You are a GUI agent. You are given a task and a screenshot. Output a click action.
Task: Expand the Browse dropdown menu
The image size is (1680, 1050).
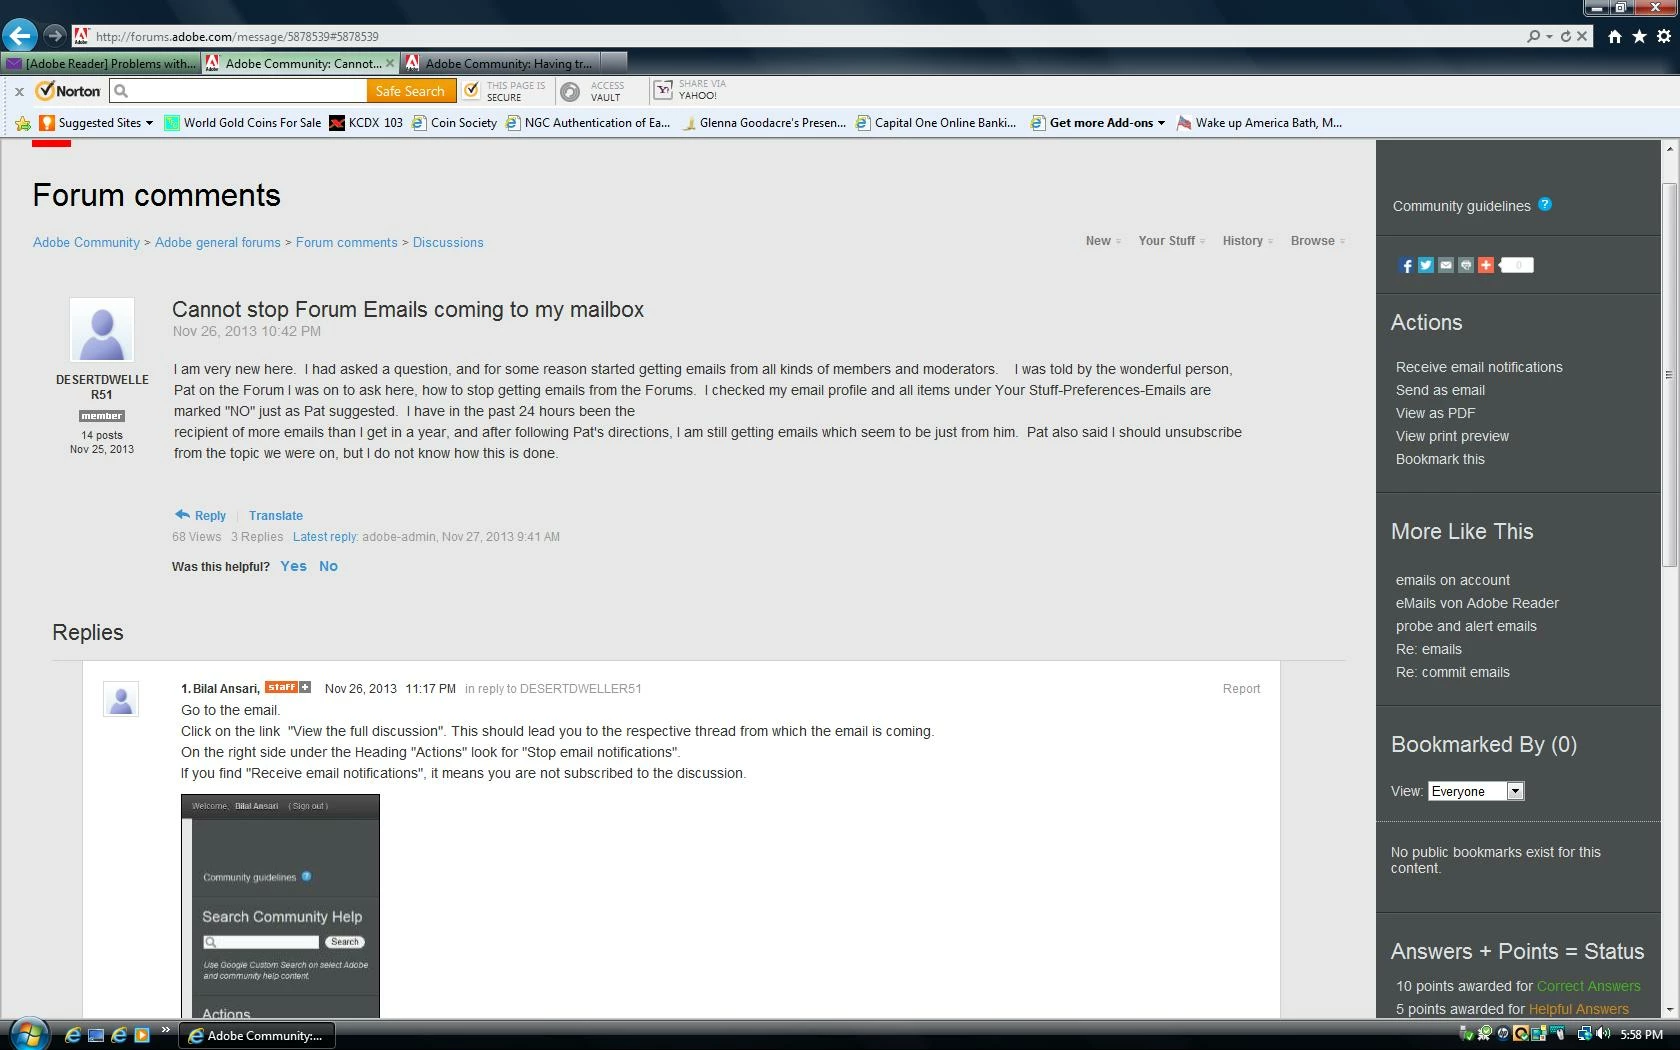pyautogui.click(x=1317, y=241)
